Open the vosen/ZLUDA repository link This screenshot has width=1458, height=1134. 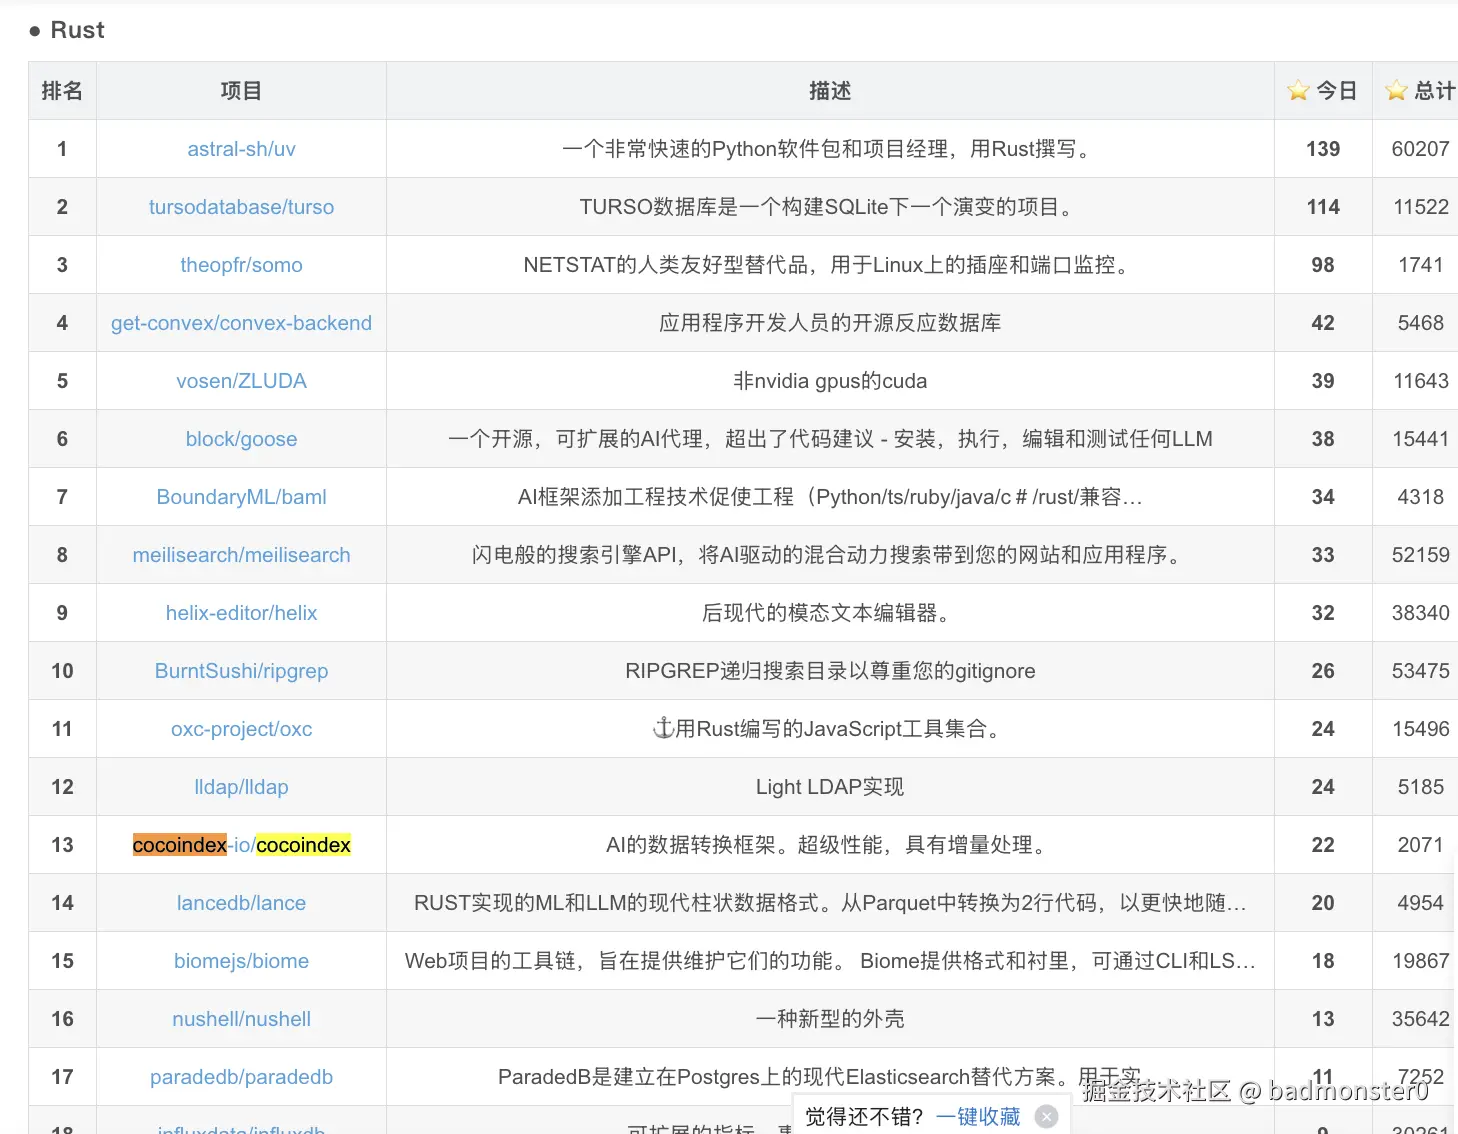click(241, 381)
